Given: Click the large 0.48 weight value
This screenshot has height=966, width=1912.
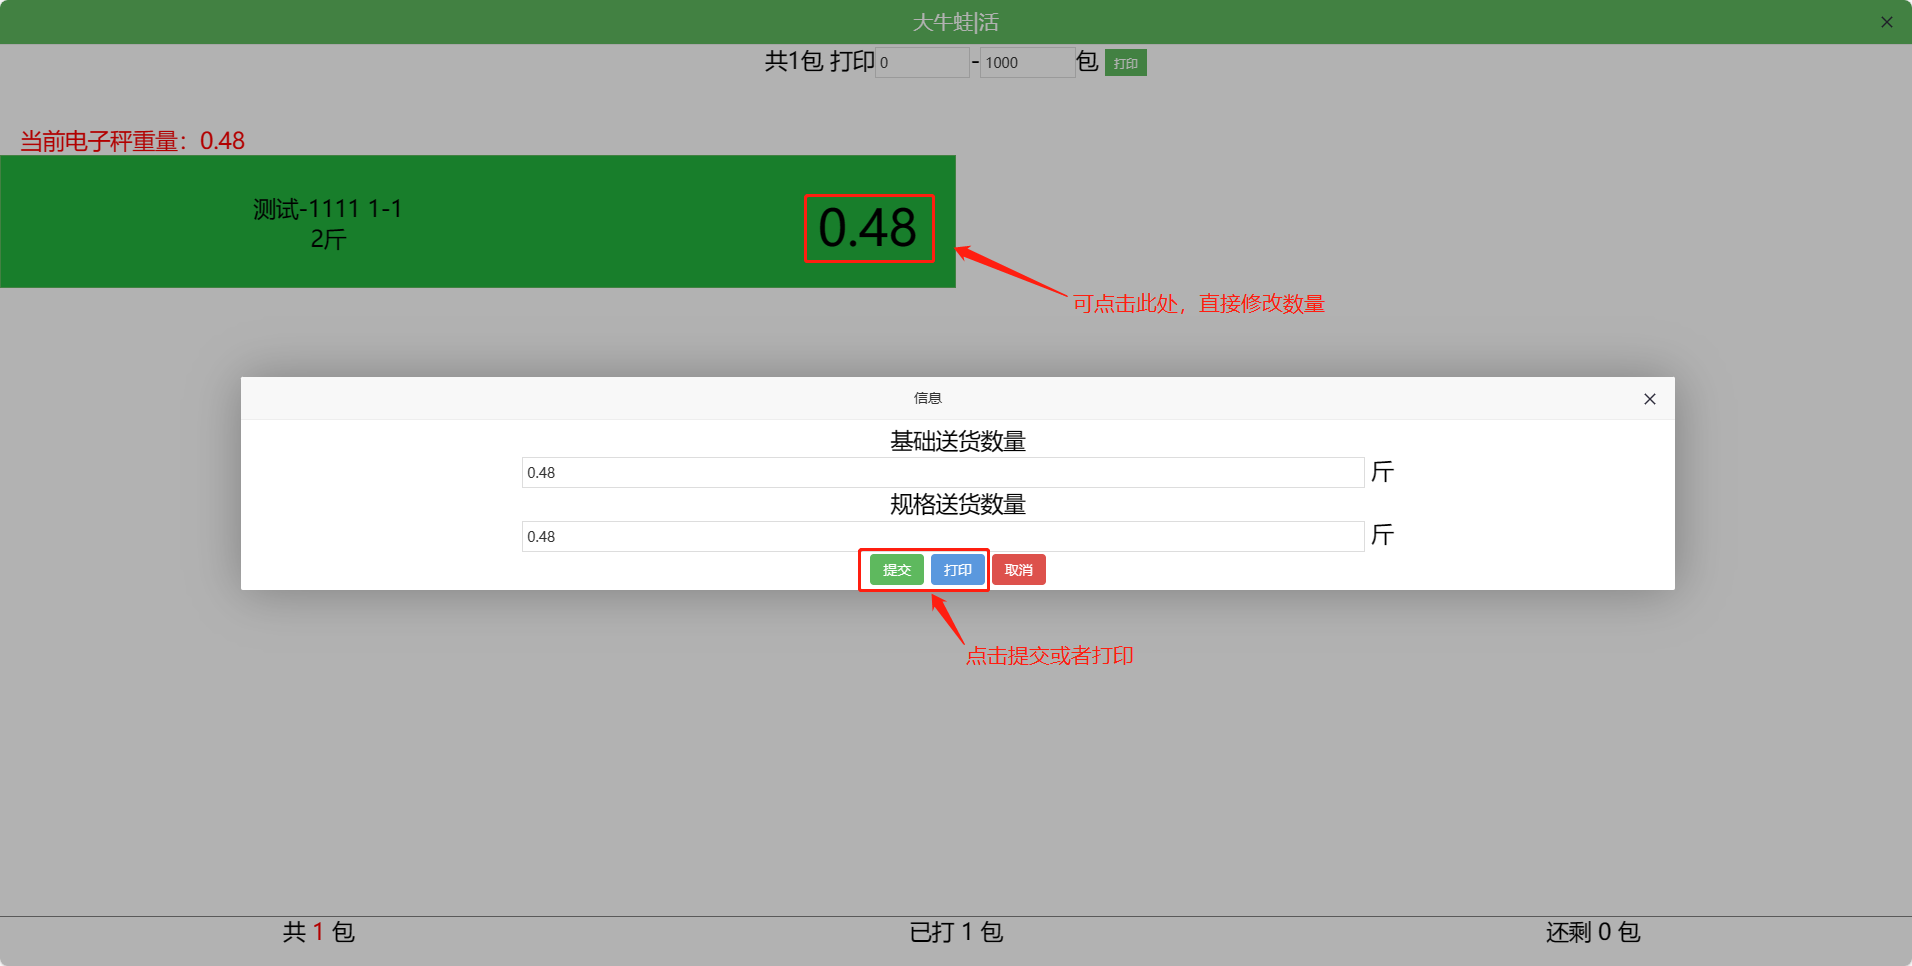Looking at the screenshot, I should 868,228.
